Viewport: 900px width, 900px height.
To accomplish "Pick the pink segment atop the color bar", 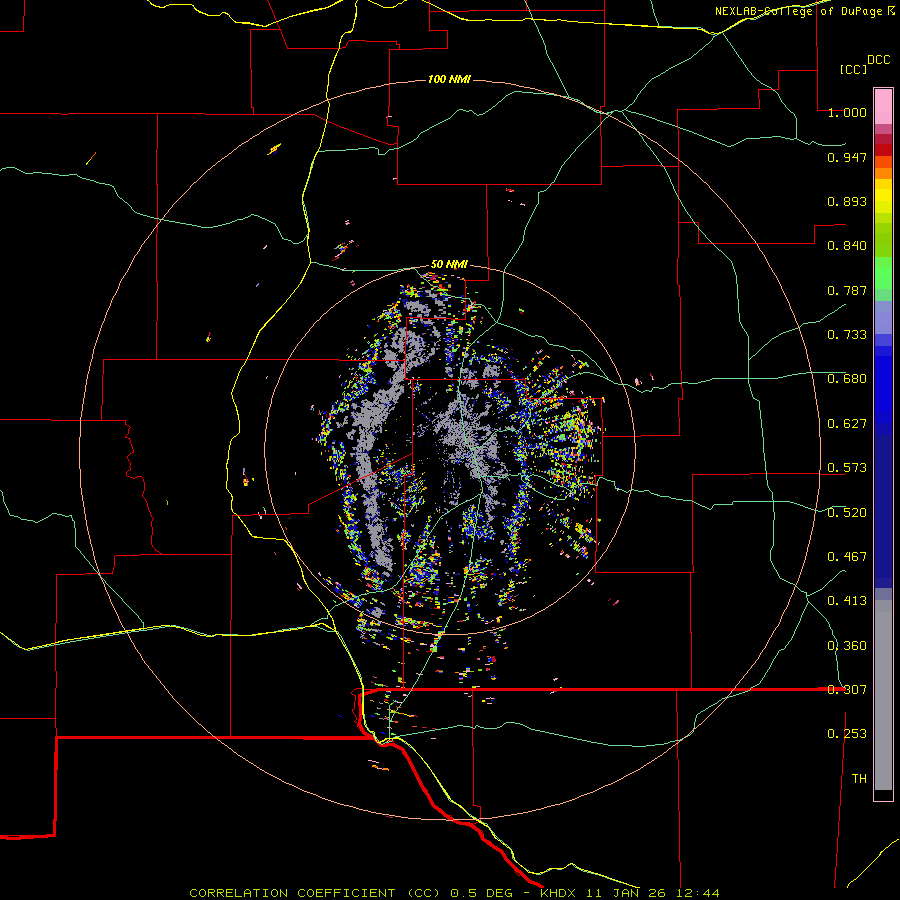I will [x=883, y=106].
